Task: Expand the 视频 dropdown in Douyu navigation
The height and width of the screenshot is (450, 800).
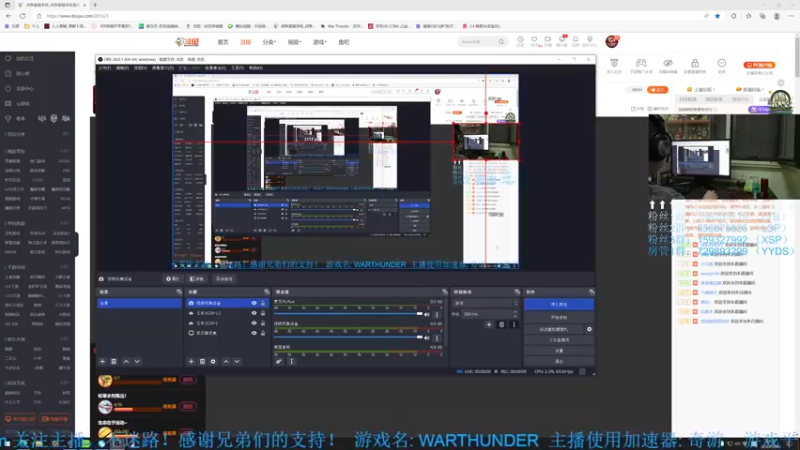Action: (294, 42)
